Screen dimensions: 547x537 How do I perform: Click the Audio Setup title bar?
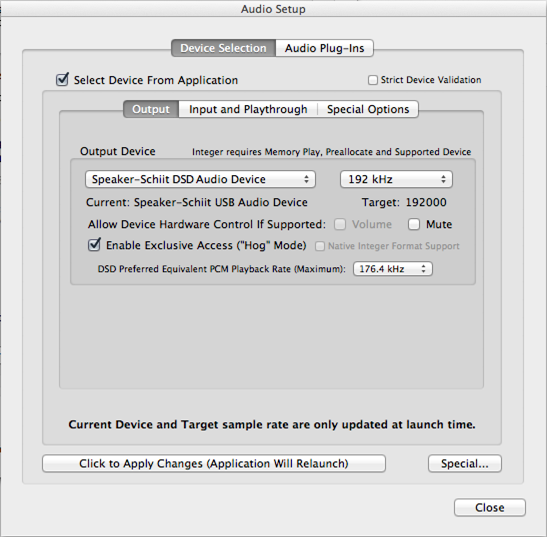pyautogui.click(x=273, y=9)
